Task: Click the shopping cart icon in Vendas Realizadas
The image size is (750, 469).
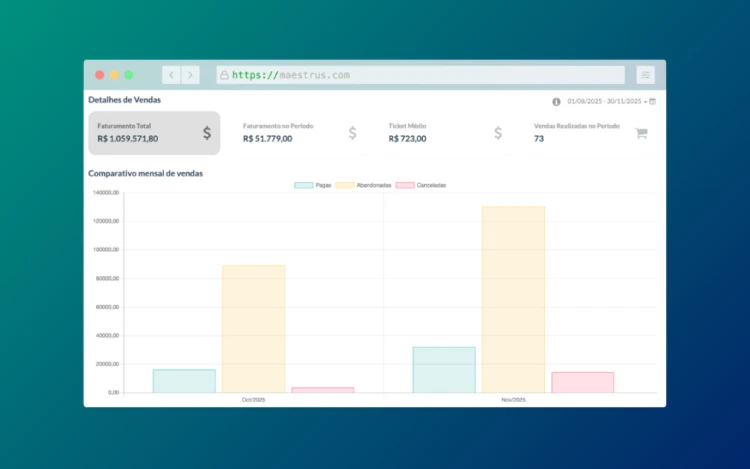Action: pos(641,133)
